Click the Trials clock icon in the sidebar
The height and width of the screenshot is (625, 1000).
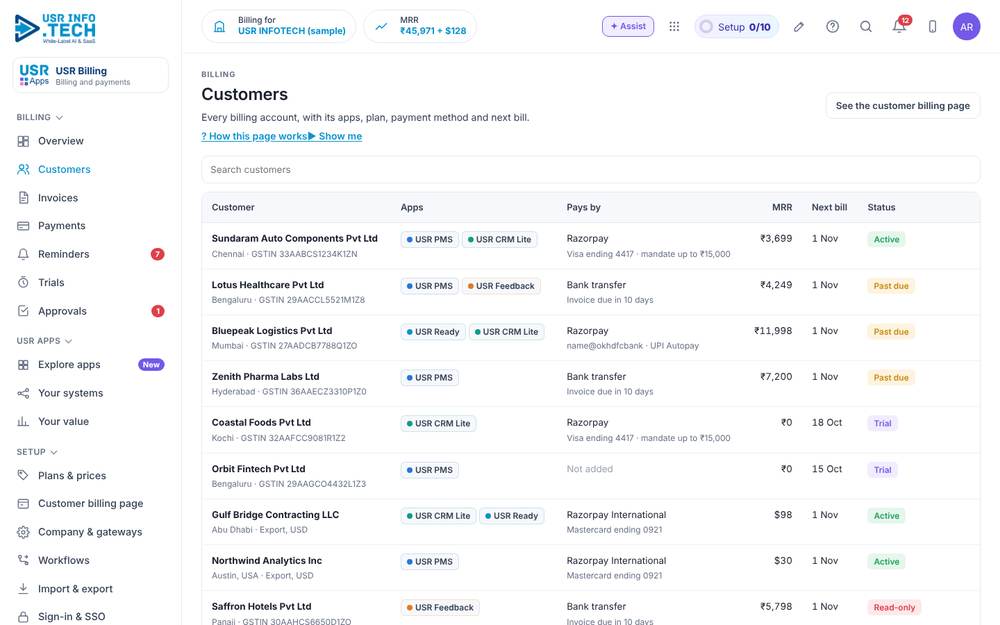[x=23, y=282]
